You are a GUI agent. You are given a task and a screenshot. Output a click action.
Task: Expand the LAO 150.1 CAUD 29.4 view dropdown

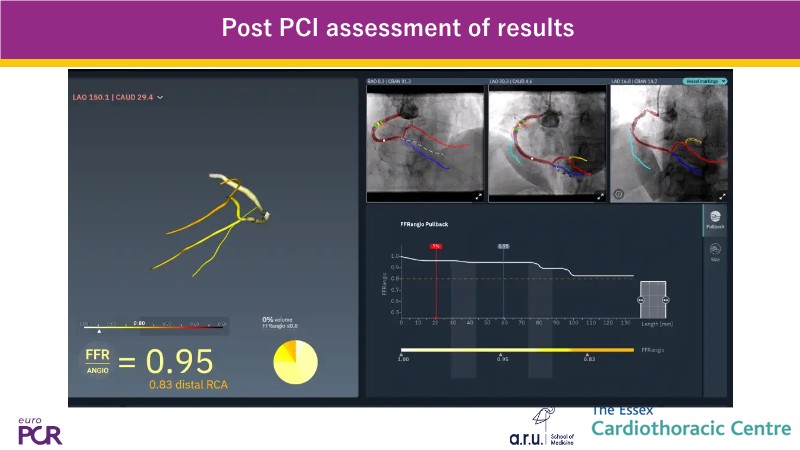(x=160, y=98)
